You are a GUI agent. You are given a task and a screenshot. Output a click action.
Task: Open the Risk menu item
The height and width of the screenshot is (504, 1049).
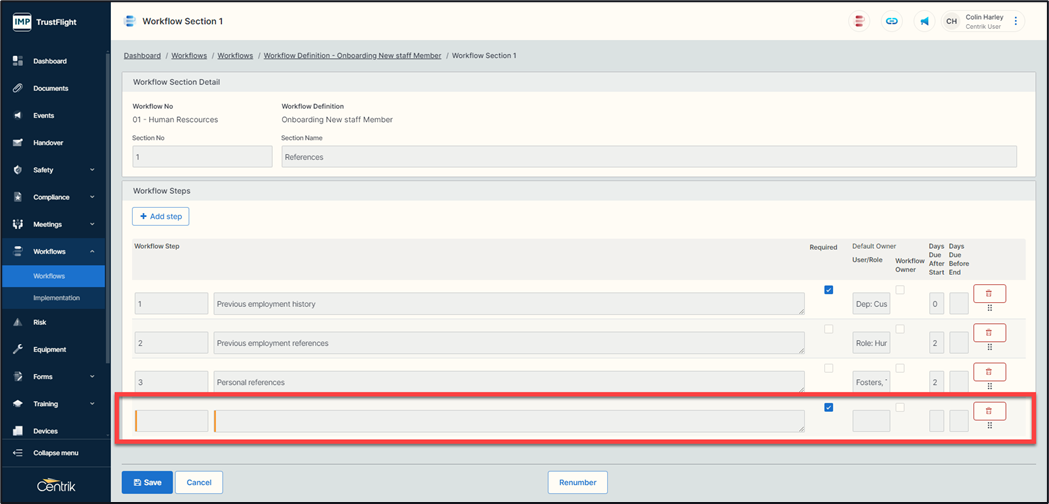click(40, 322)
